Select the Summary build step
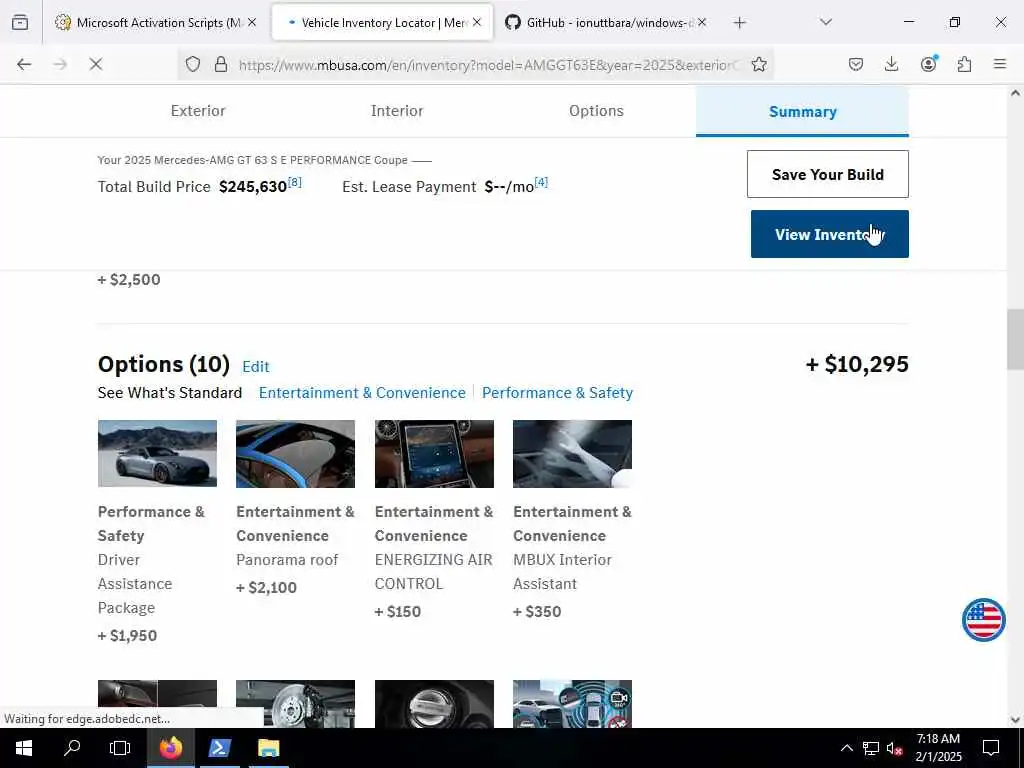This screenshot has width=1024, height=768. [x=802, y=111]
